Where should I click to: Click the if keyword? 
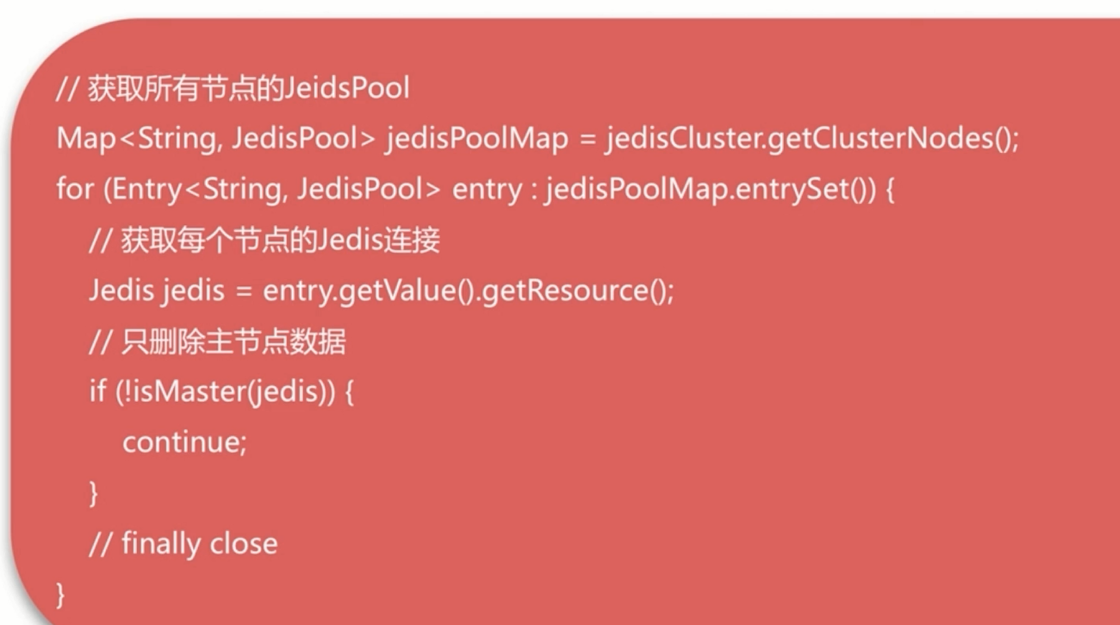[96, 392]
